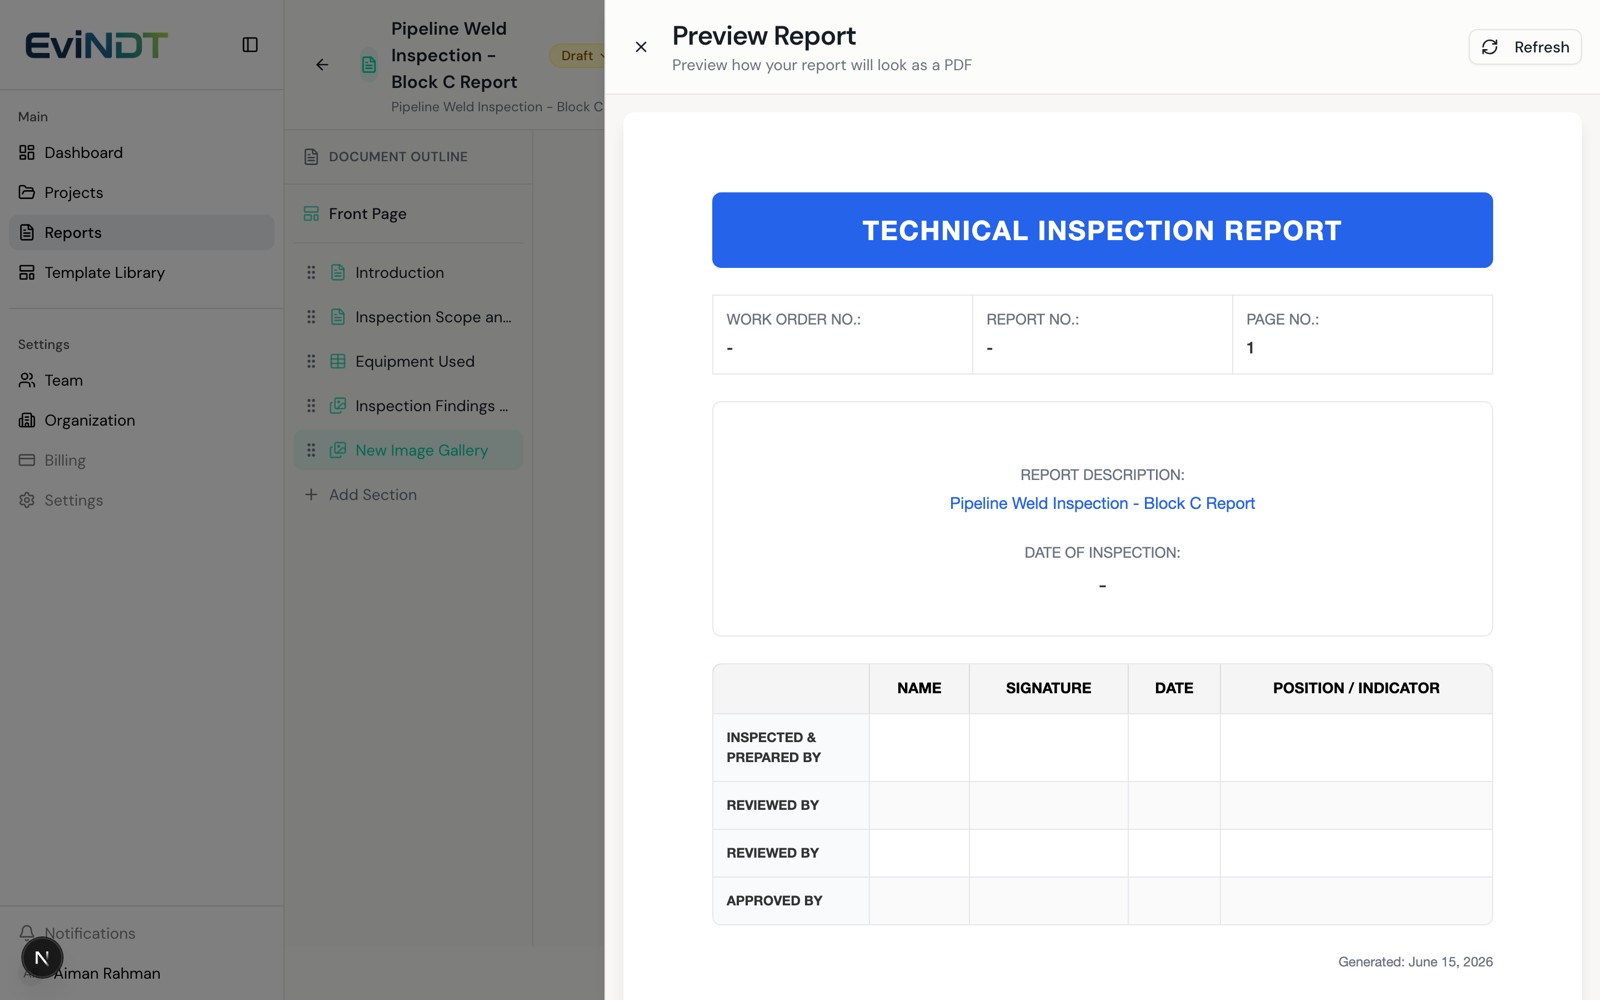
Task: Toggle the sidebar collapse icon
Action: pyautogui.click(x=250, y=45)
